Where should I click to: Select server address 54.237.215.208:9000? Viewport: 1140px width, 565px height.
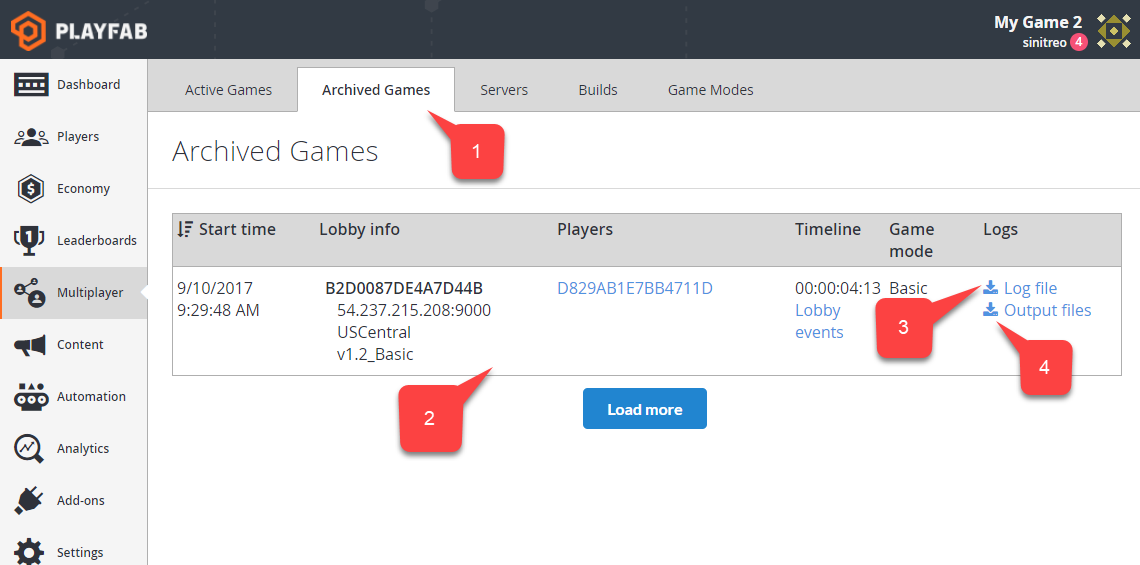(414, 310)
